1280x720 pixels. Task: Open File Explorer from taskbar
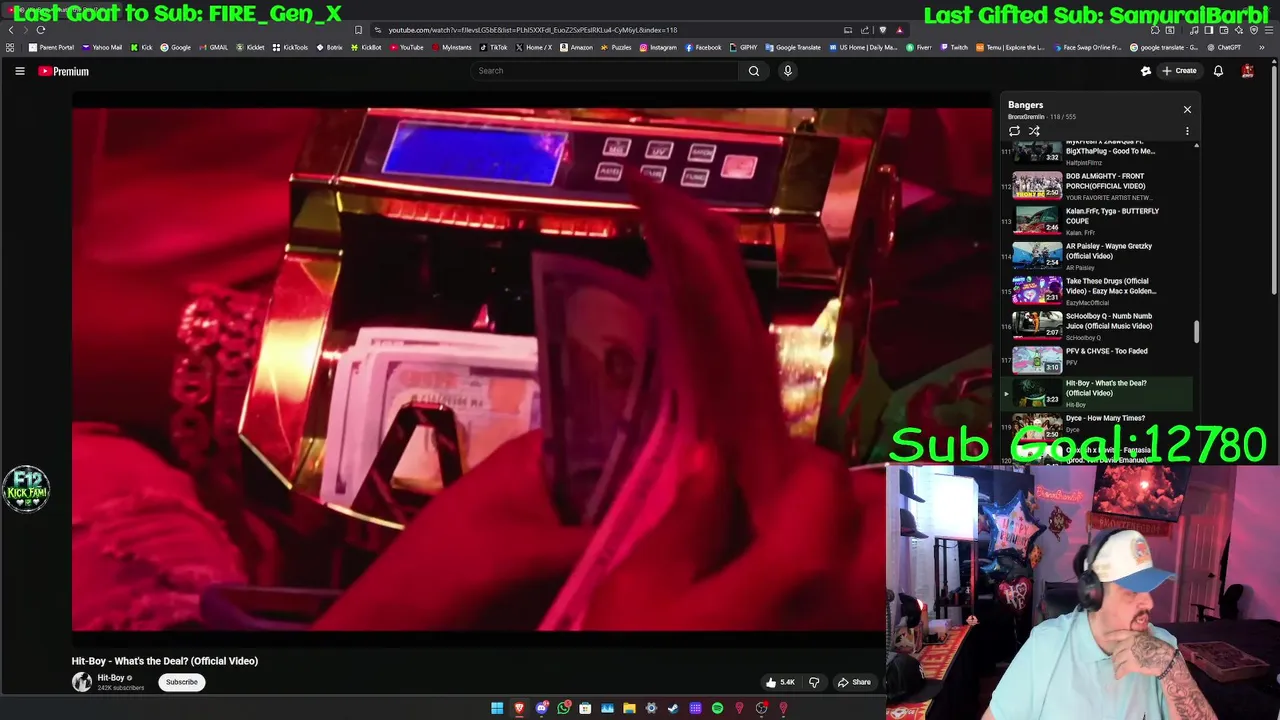point(629,709)
